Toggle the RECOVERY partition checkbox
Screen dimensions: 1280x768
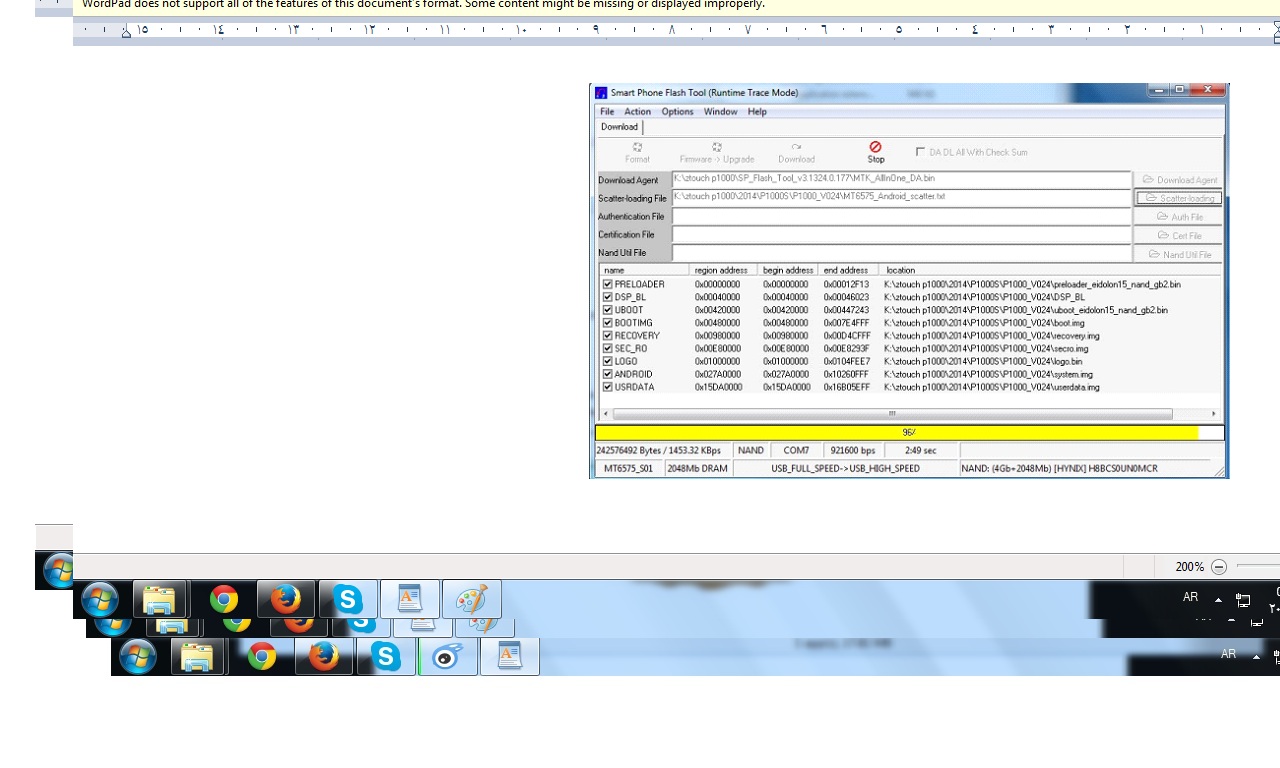pyautogui.click(x=607, y=336)
